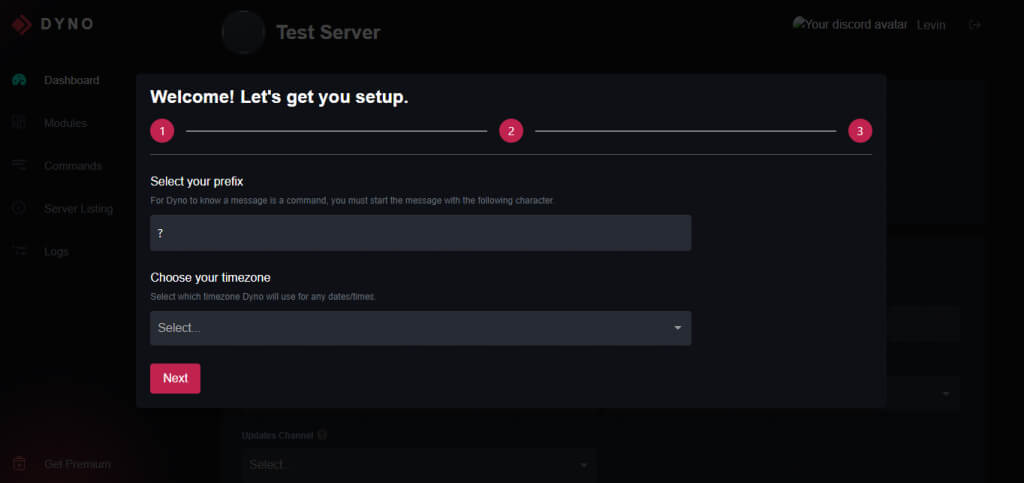
Task: Open Dashboard via its sidebar icon
Action: (19, 80)
